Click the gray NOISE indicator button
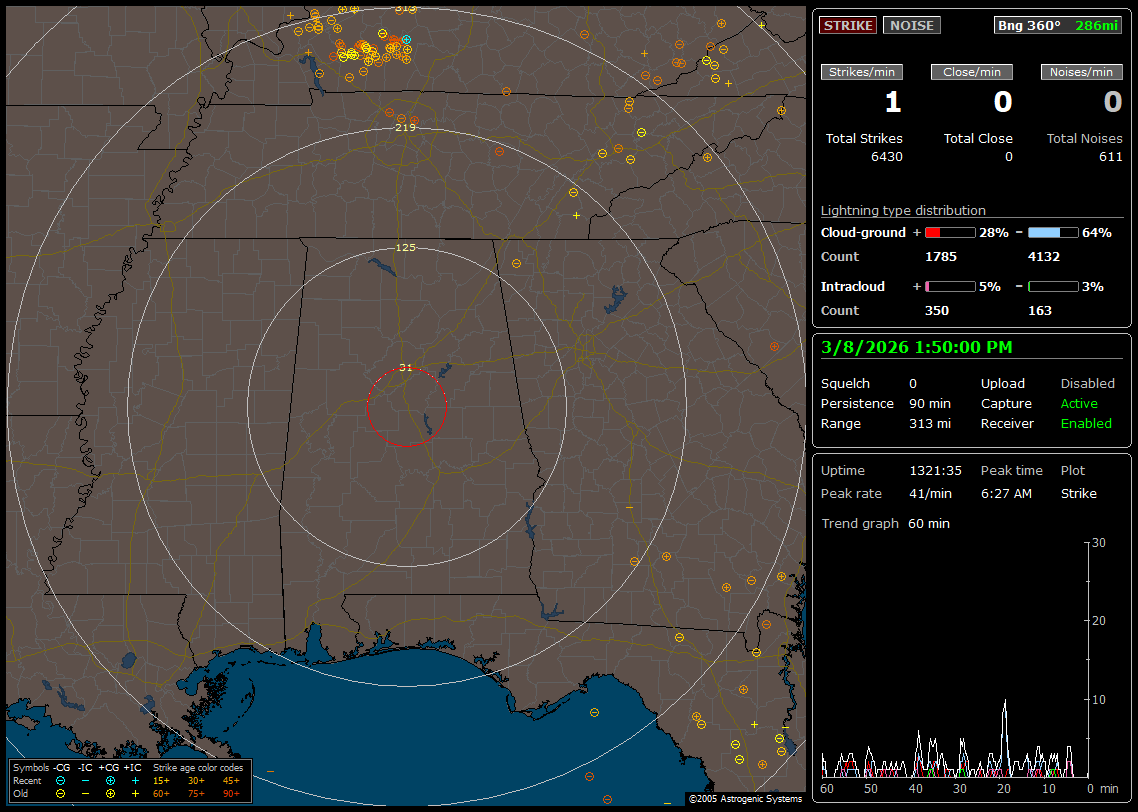 point(911,25)
